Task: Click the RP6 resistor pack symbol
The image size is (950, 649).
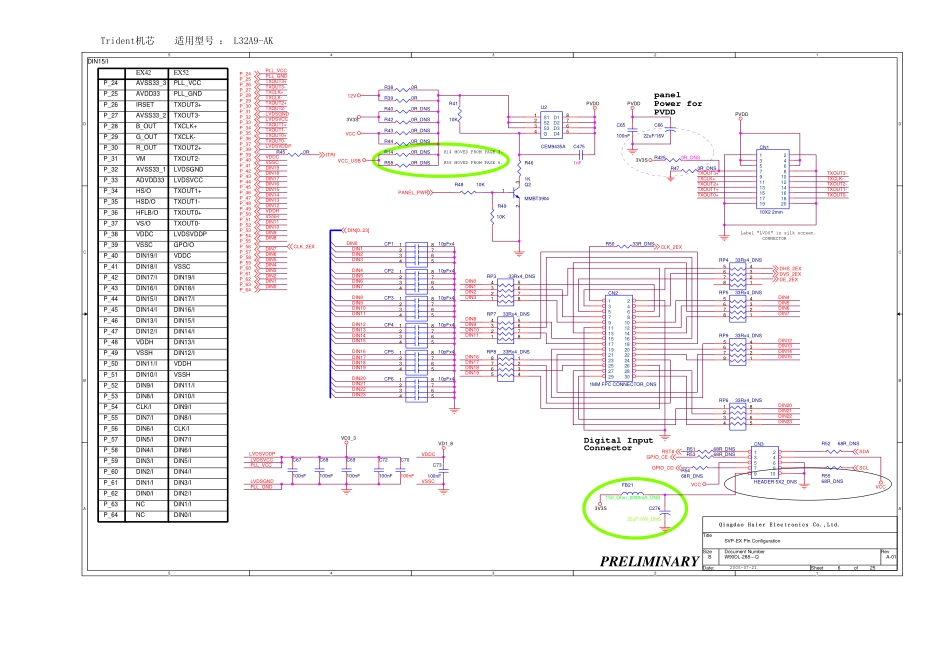Action: click(740, 414)
